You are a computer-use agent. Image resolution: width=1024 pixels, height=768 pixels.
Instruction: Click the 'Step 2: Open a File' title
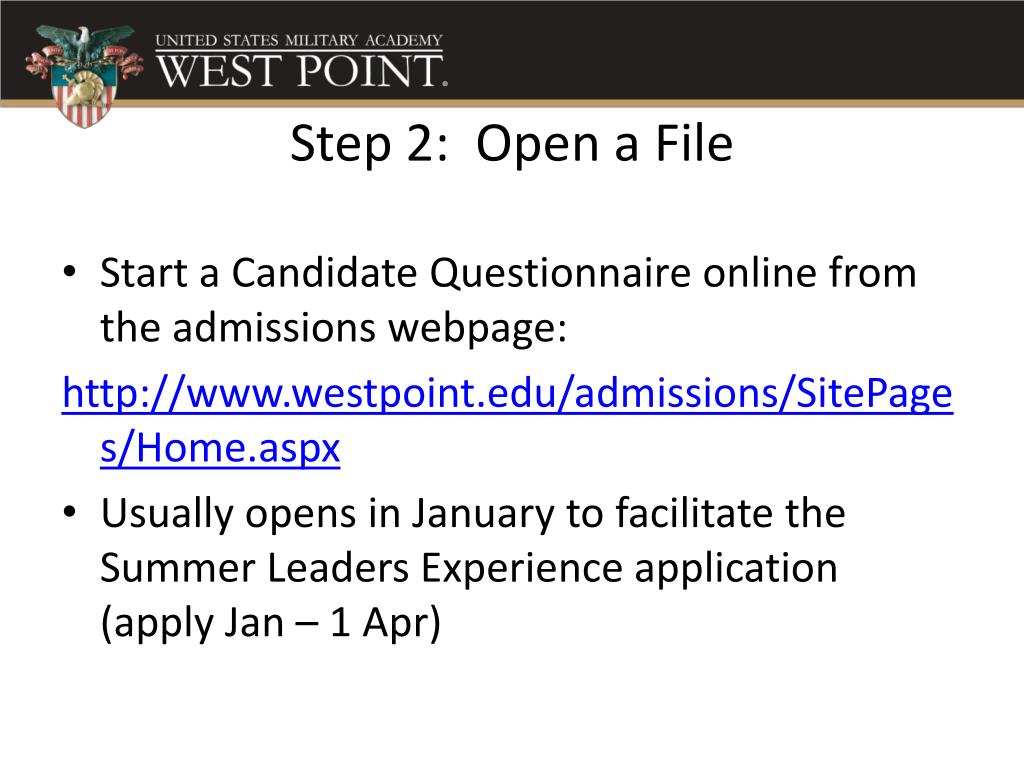coord(511,144)
